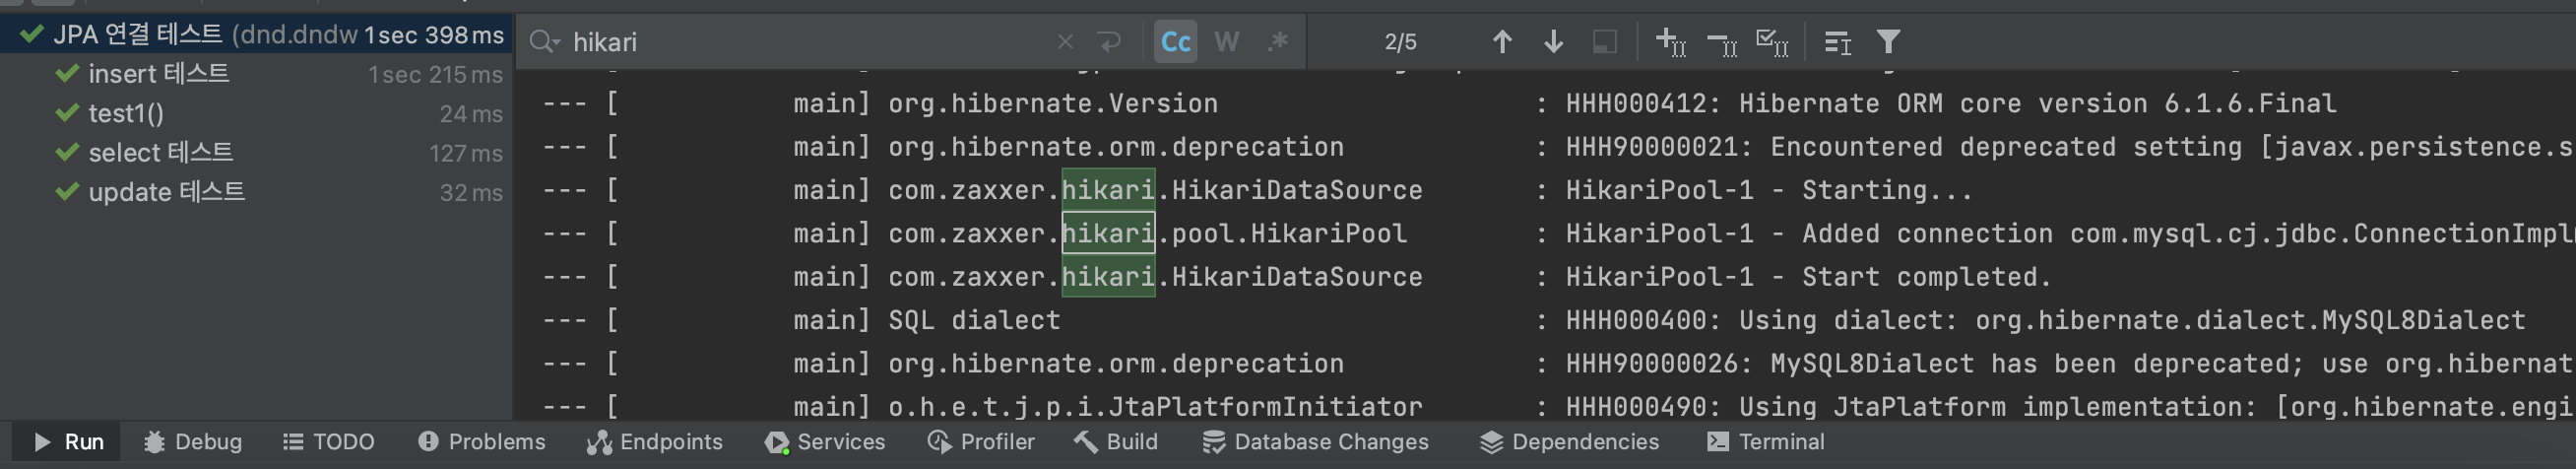
Task: Click the multiple cursors lines icon
Action: [x=1838, y=42]
